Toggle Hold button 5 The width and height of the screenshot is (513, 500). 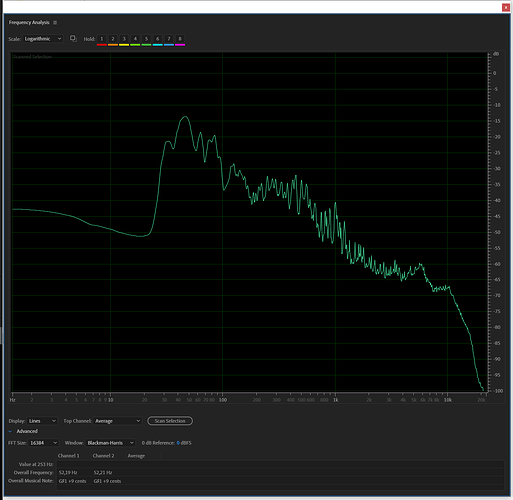tap(146, 39)
